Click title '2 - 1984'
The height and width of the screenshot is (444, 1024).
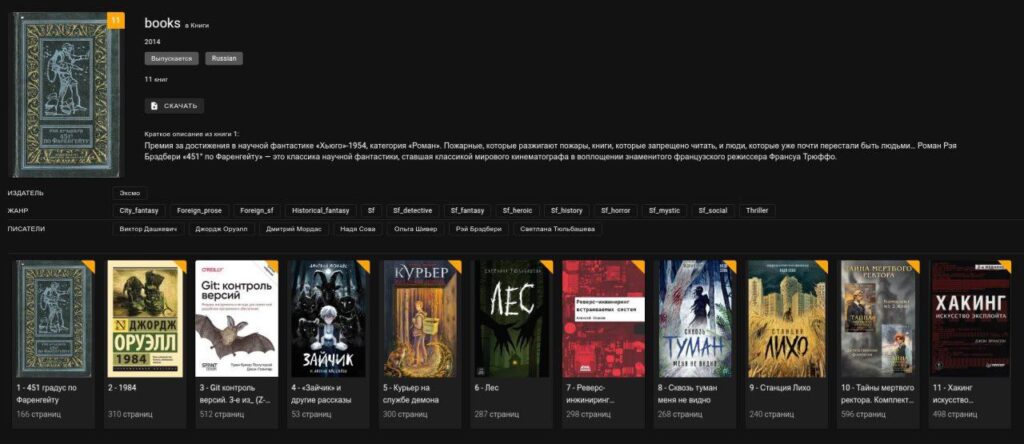pos(122,388)
